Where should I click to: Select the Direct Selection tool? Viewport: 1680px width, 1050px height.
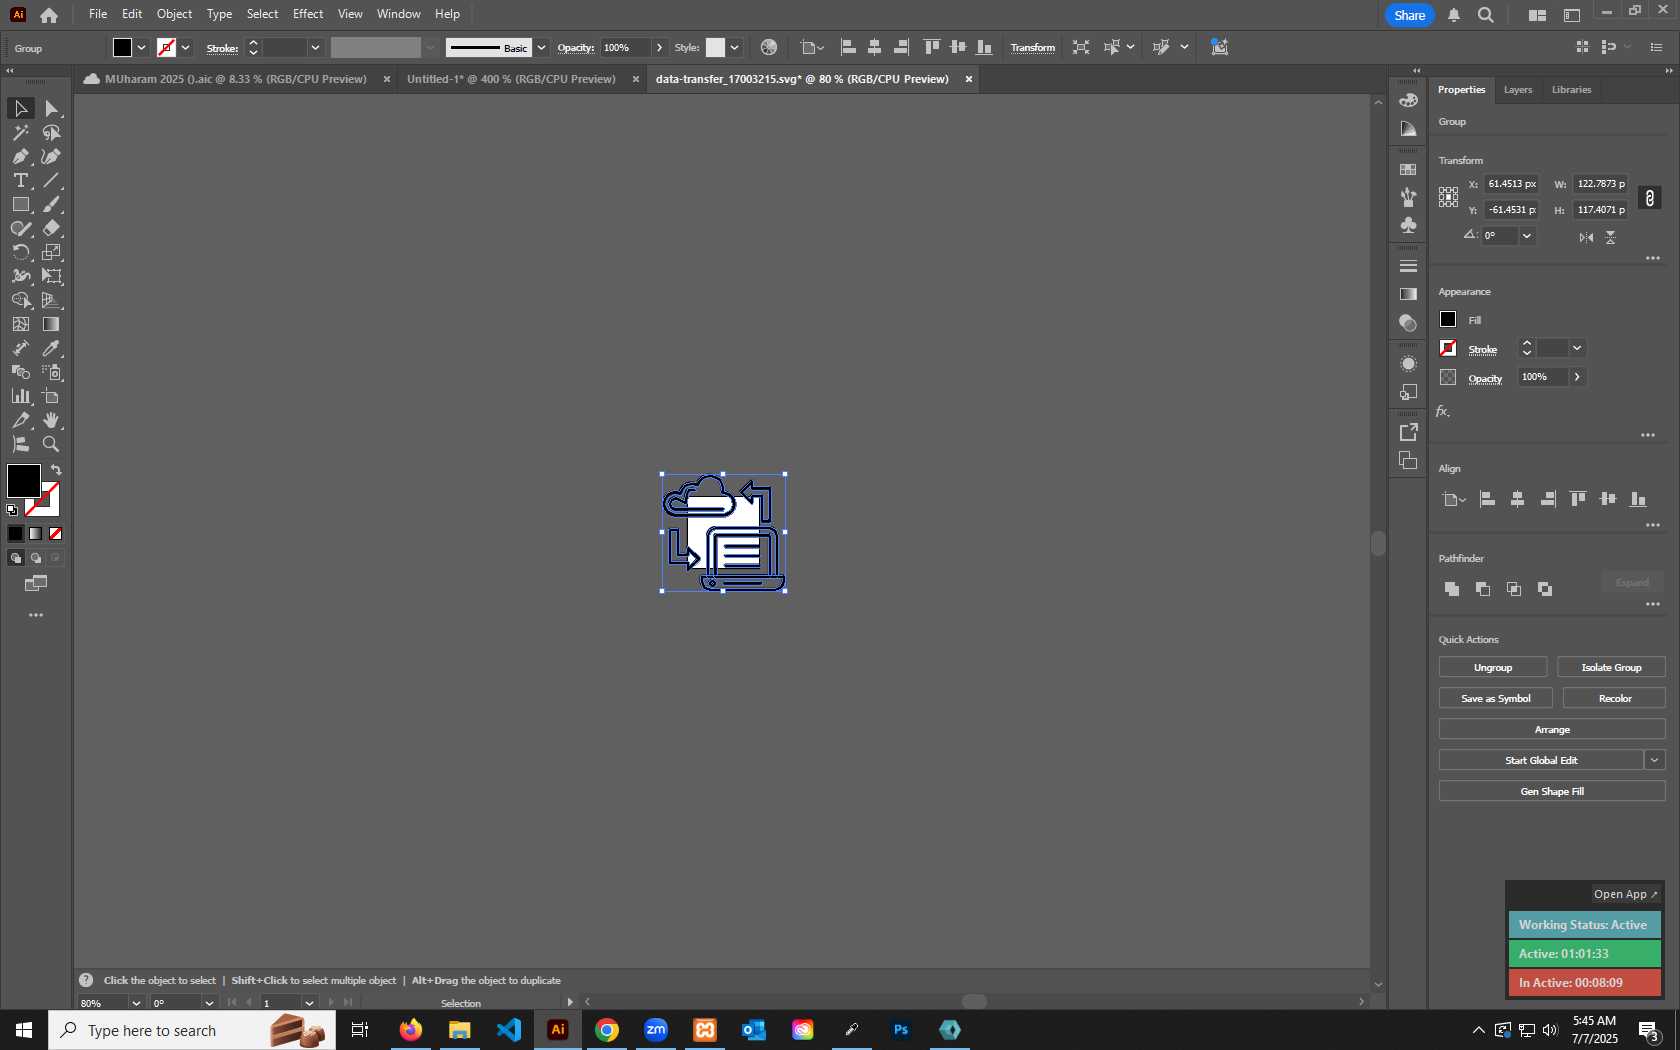click(x=52, y=108)
